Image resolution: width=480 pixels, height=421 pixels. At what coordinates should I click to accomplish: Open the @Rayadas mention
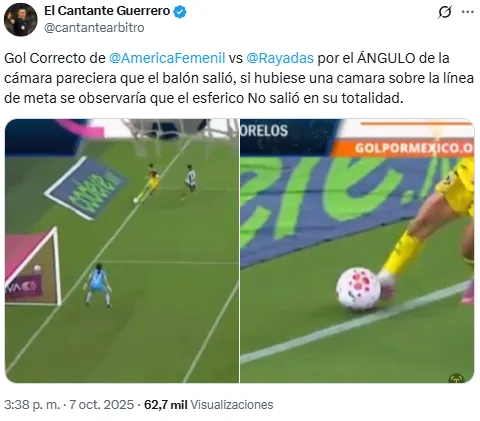point(280,58)
